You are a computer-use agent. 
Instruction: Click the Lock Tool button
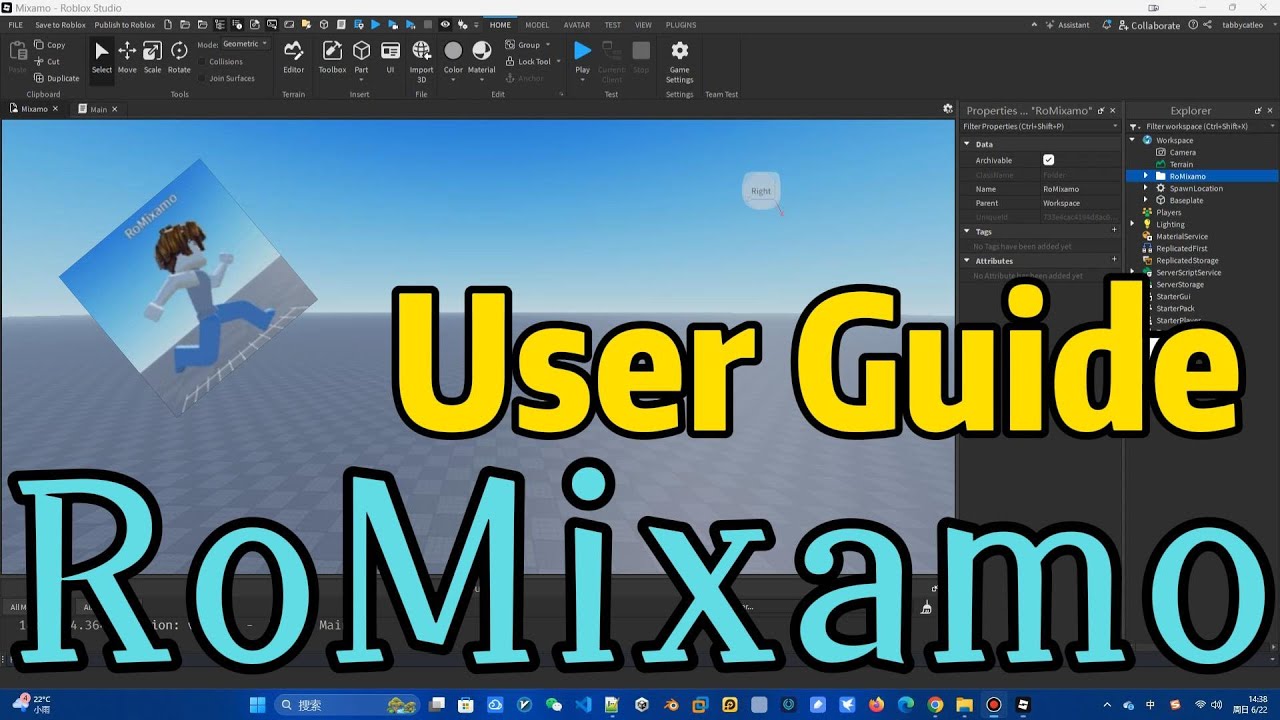[x=528, y=61]
